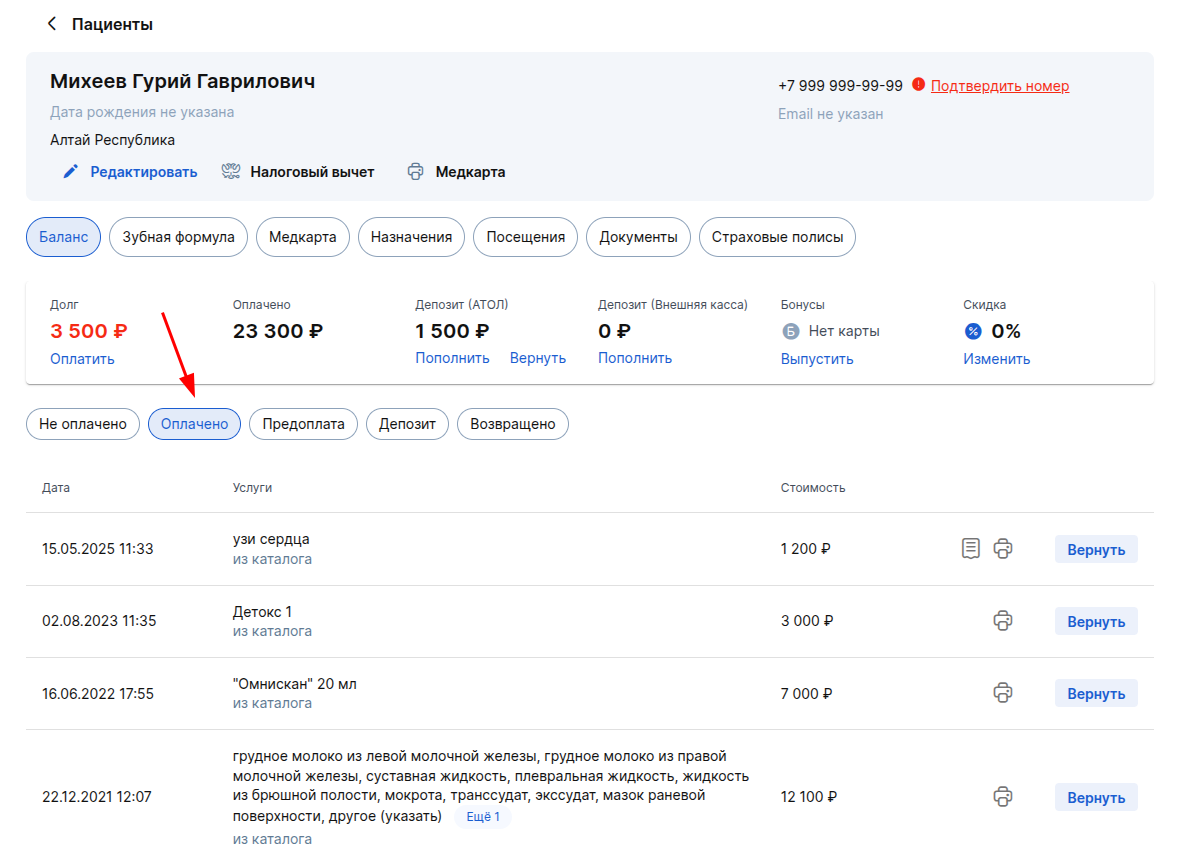Click Пополнить under Депозит (АТОЛ)
This screenshot has height=860, width=1177.
click(453, 358)
